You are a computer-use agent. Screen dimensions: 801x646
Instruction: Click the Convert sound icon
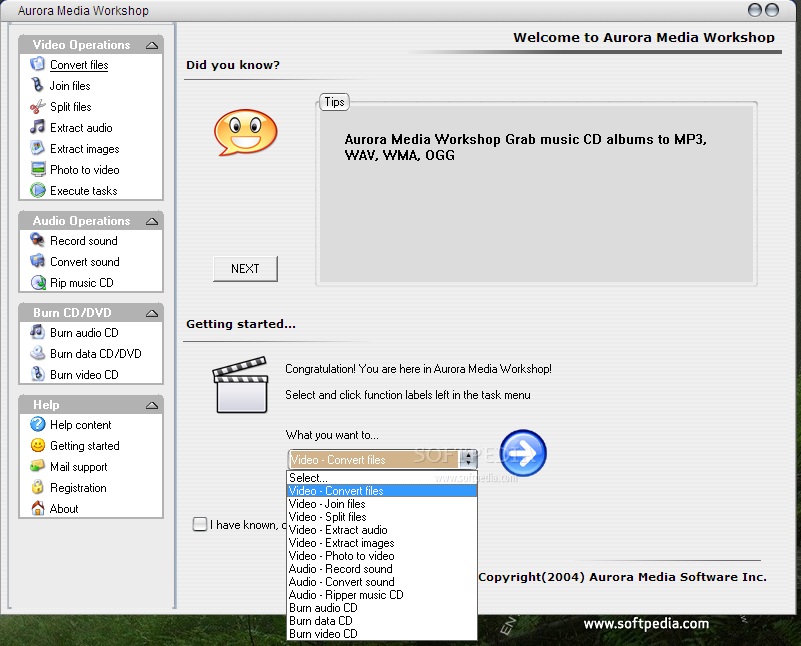[x=37, y=261]
